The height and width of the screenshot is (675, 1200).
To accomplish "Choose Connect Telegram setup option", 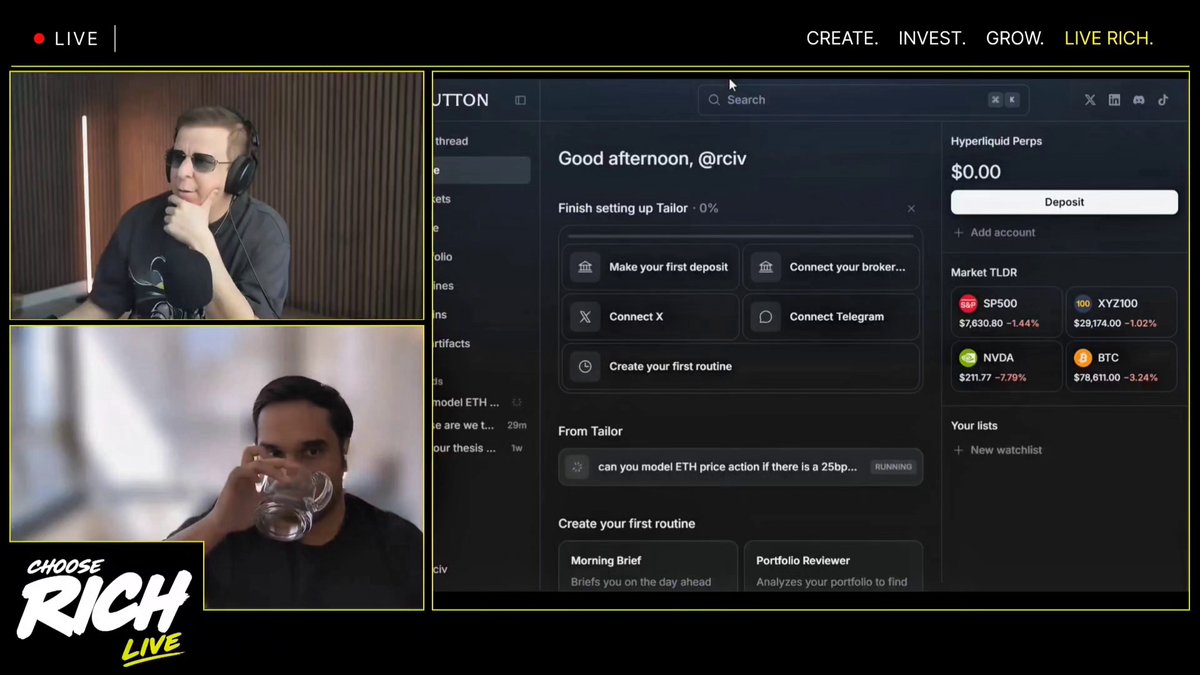I will (831, 317).
